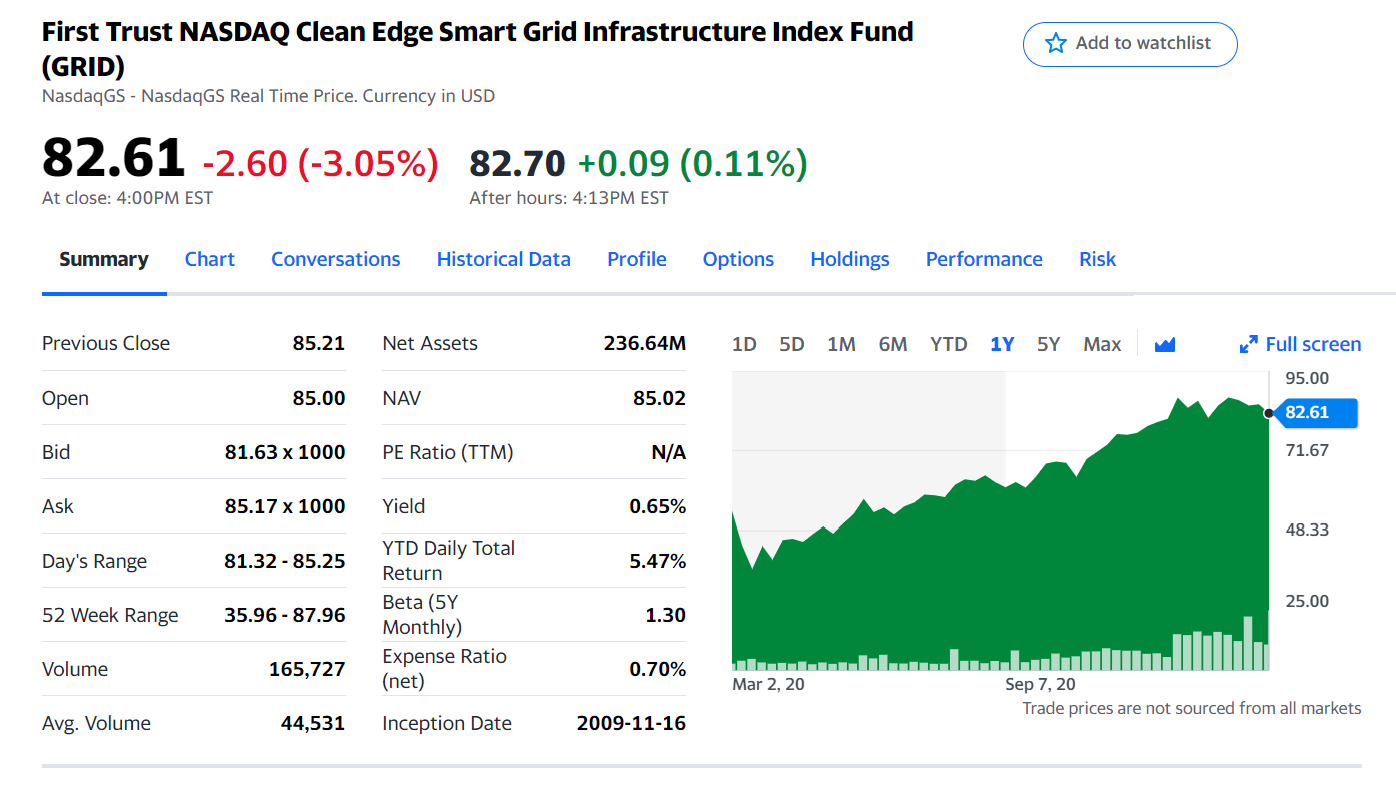The image size is (1396, 792).
Task: Click the Add to watchlist button
Action: (x=1130, y=44)
